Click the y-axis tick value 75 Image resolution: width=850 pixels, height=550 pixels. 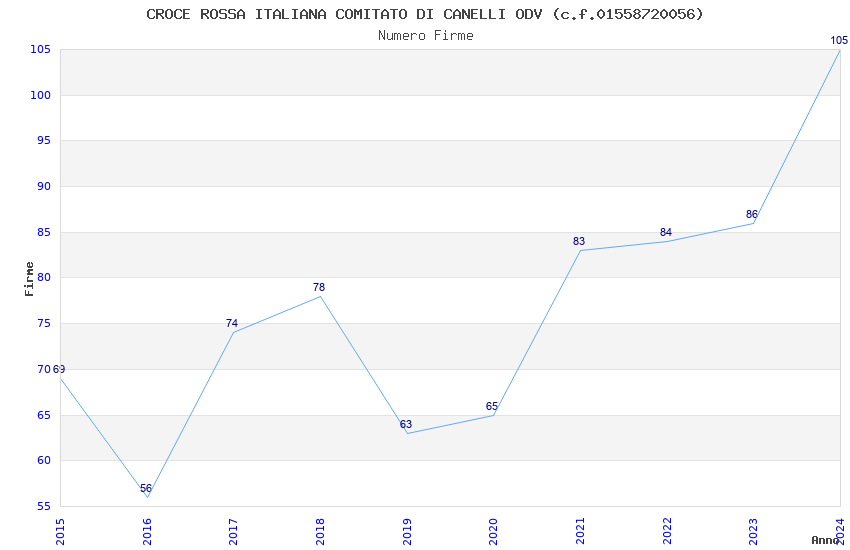point(44,323)
